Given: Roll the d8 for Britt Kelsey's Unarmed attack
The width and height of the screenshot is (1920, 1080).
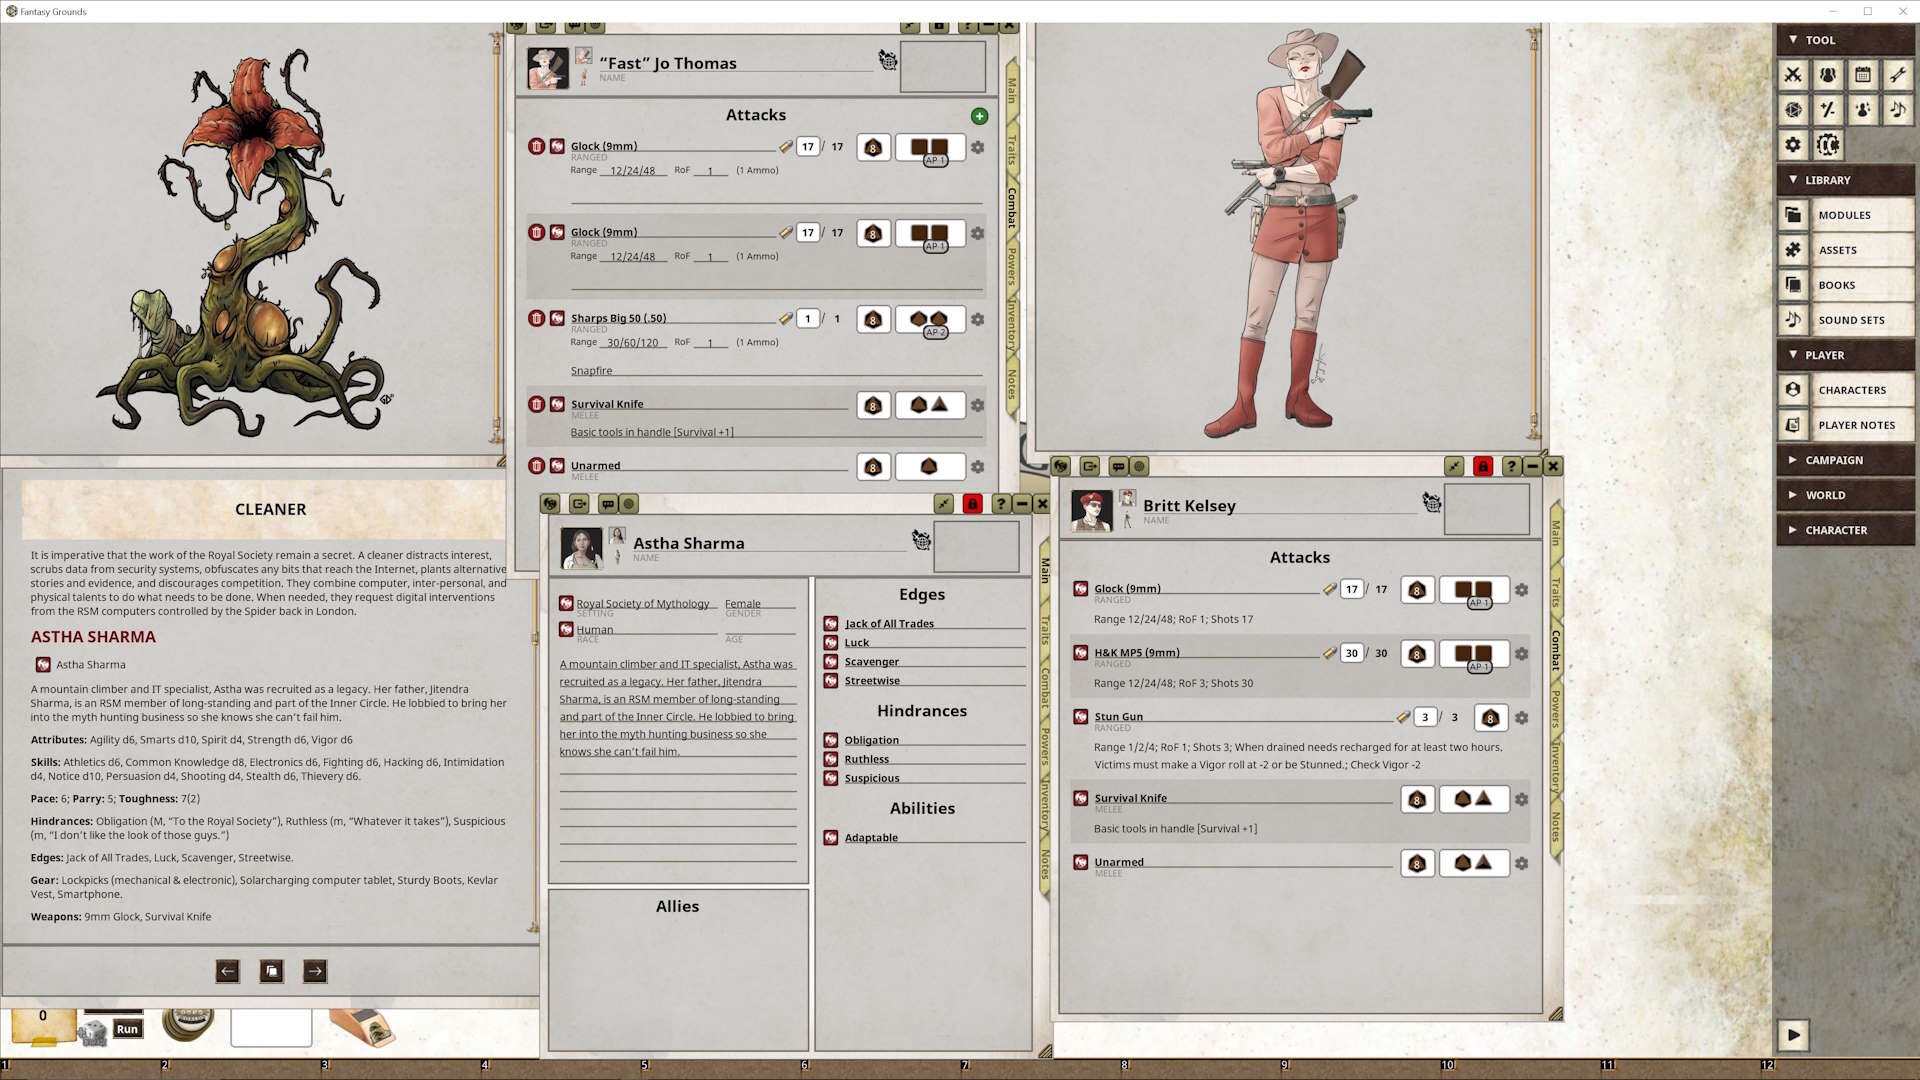Looking at the screenshot, I should tap(1417, 862).
